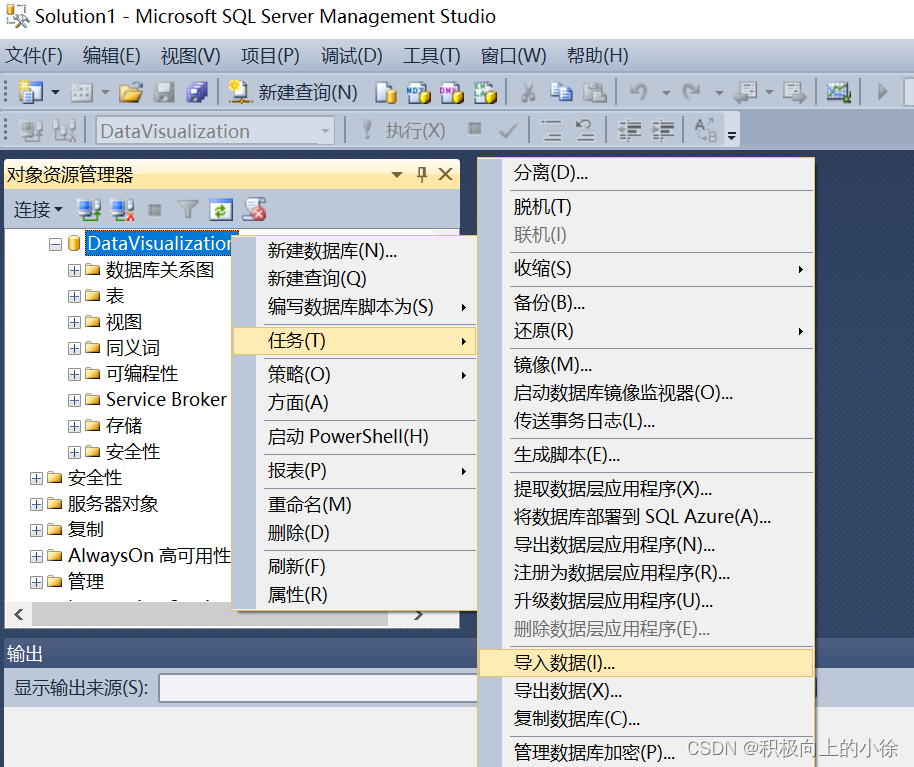Expand the Service Broker node
The width and height of the screenshot is (914, 767).
pyautogui.click(x=74, y=400)
